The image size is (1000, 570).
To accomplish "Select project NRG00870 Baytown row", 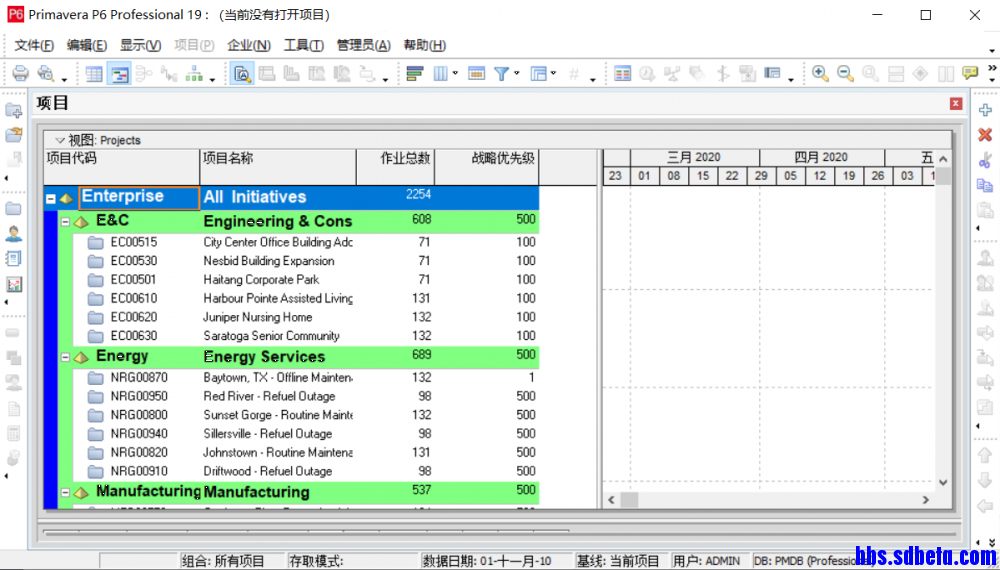I will pos(306,377).
